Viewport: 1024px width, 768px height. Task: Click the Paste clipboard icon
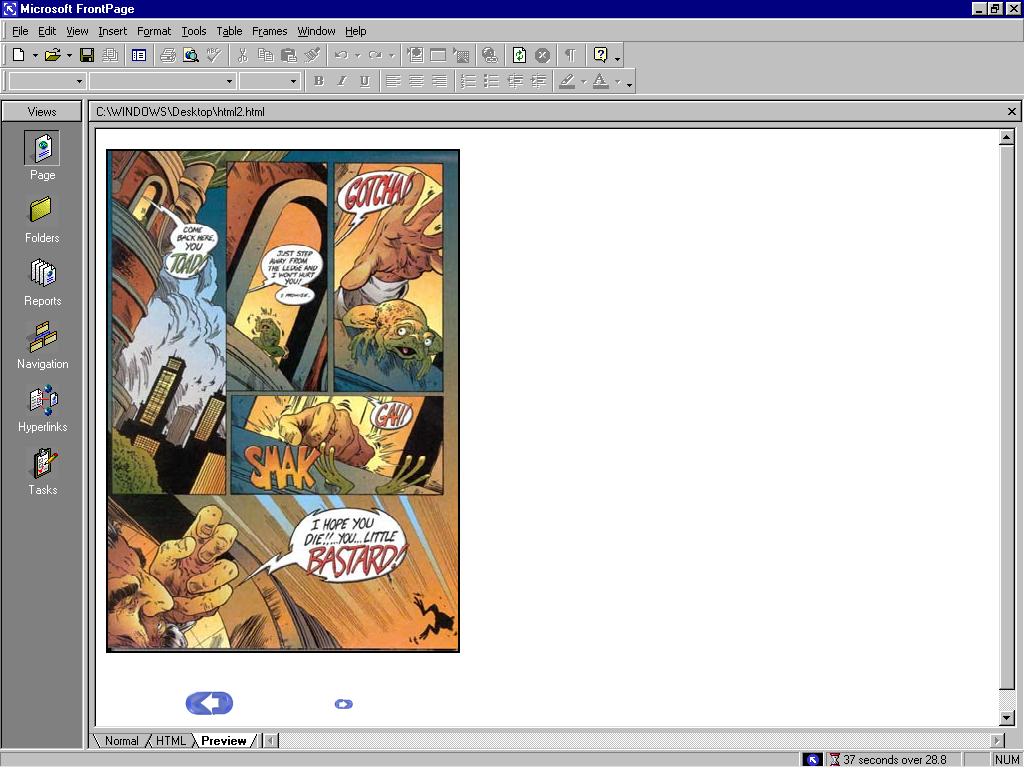pyautogui.click(x=289, y=56)
